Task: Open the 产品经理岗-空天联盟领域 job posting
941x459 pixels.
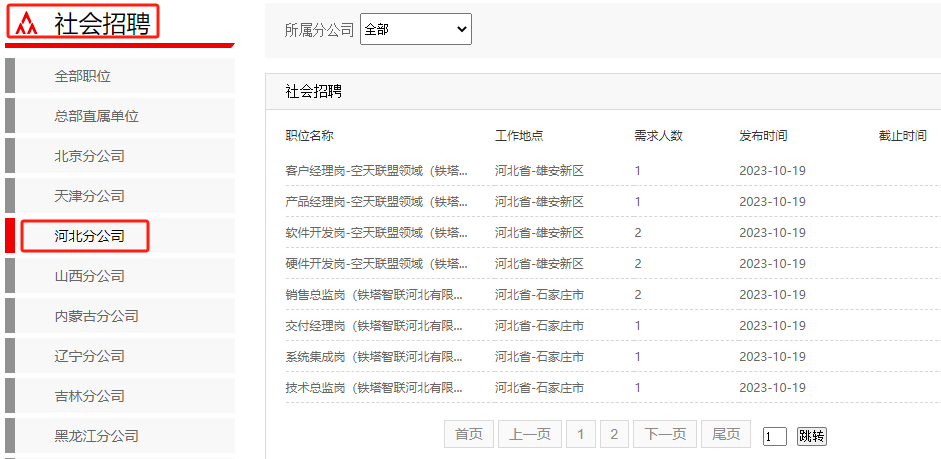Action: point(377,202)
